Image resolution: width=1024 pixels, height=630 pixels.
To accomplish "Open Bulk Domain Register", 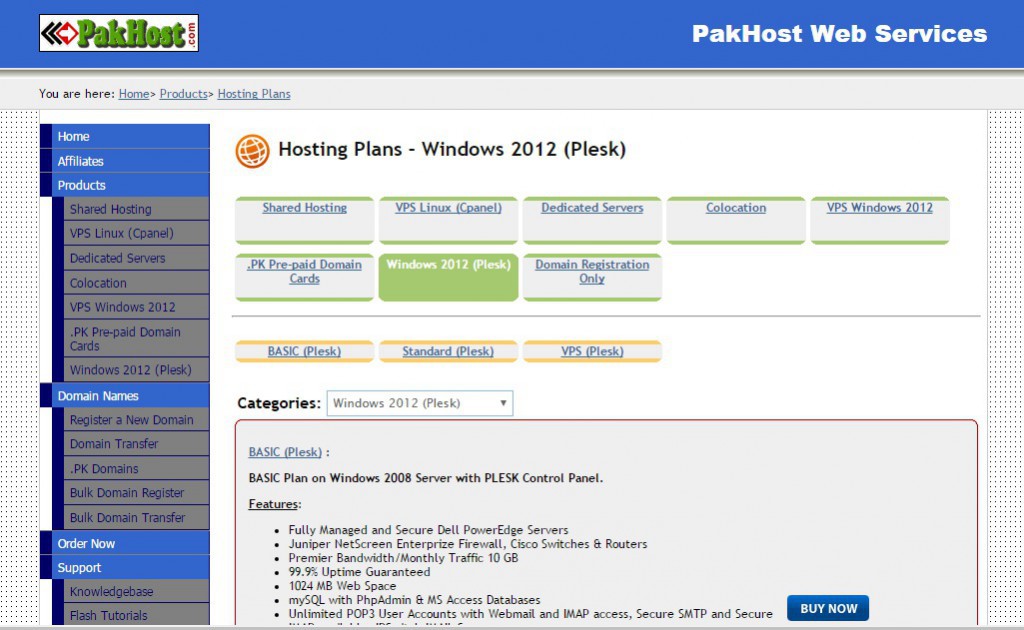I will (136, 493).
